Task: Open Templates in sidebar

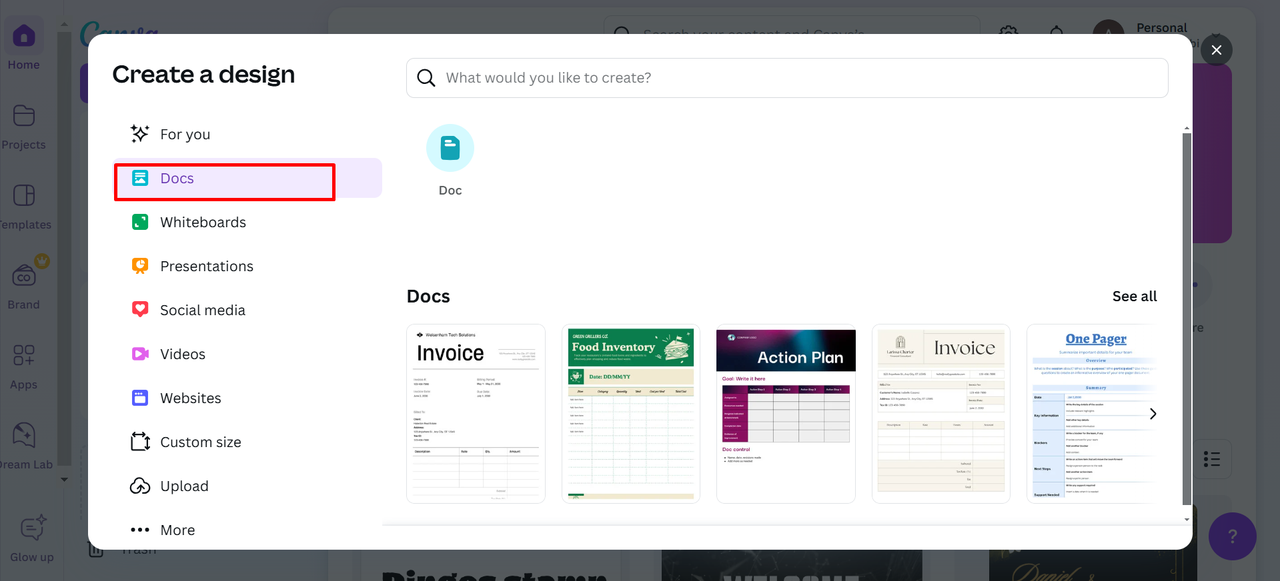Action: click(x=24, y=206)
